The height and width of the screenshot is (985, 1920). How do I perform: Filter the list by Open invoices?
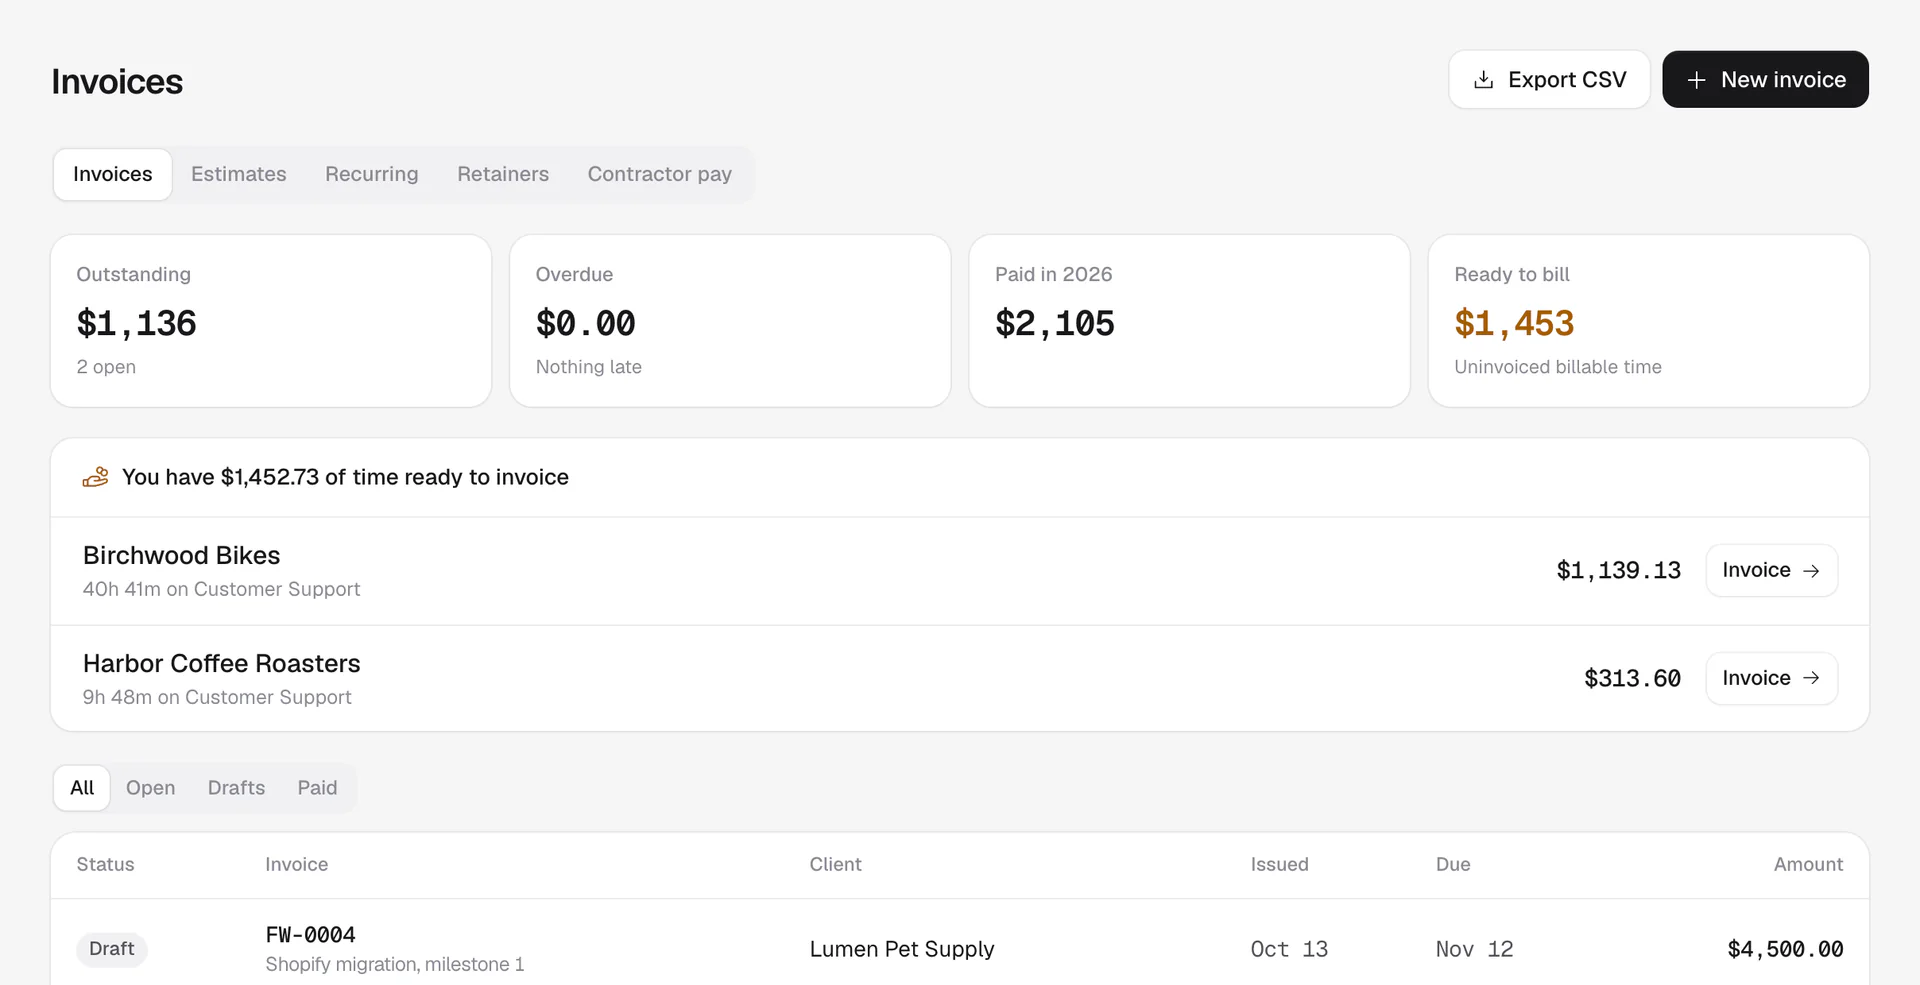[x=151, y=788]
